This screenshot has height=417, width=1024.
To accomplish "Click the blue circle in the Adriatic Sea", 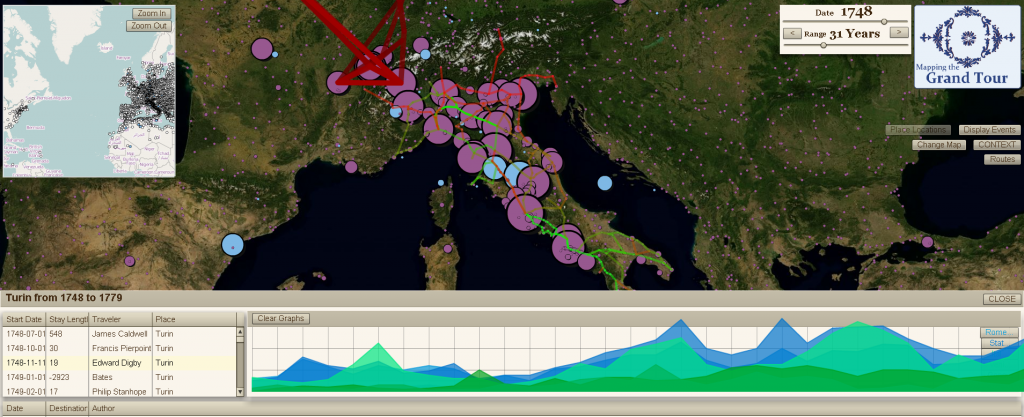I will pyautogui.click(x=605, y=183).
